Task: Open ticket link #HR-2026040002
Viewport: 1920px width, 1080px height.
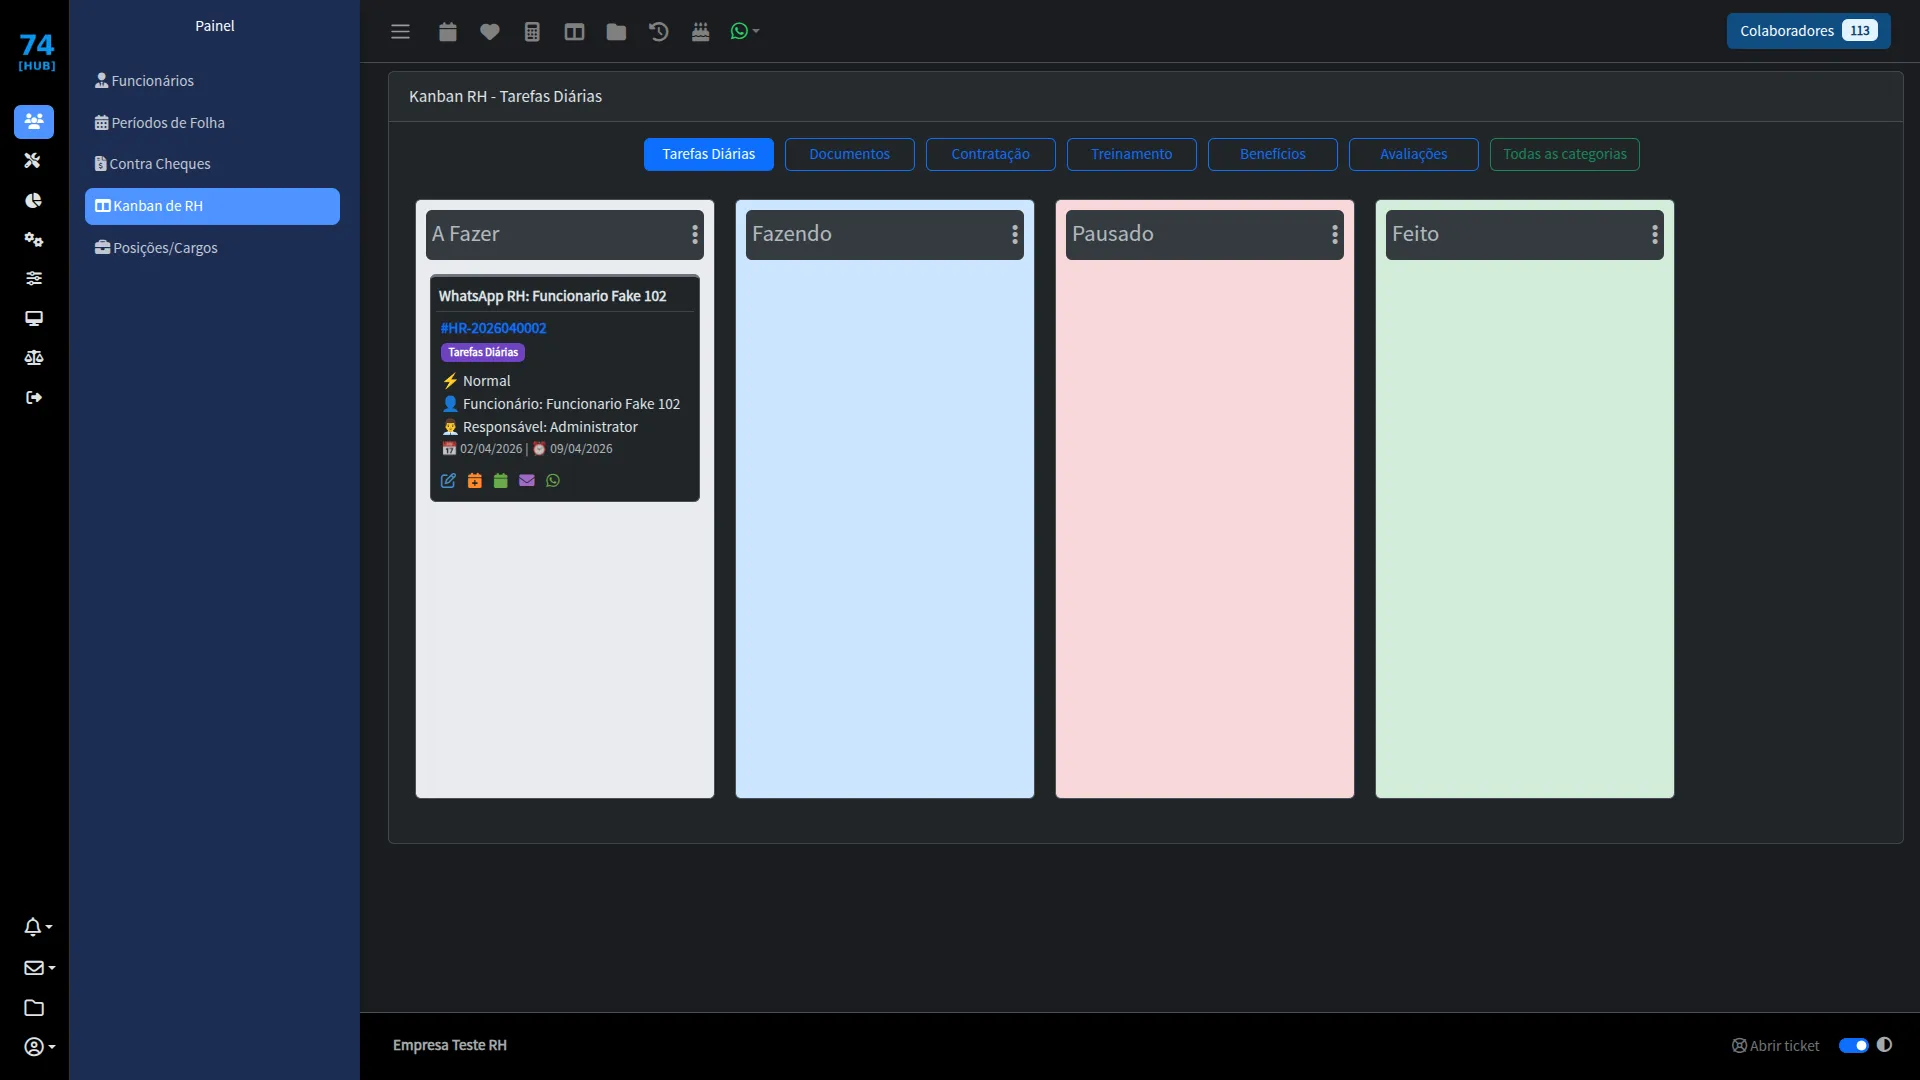Action: pyautogui.click(x=494, y=328)
